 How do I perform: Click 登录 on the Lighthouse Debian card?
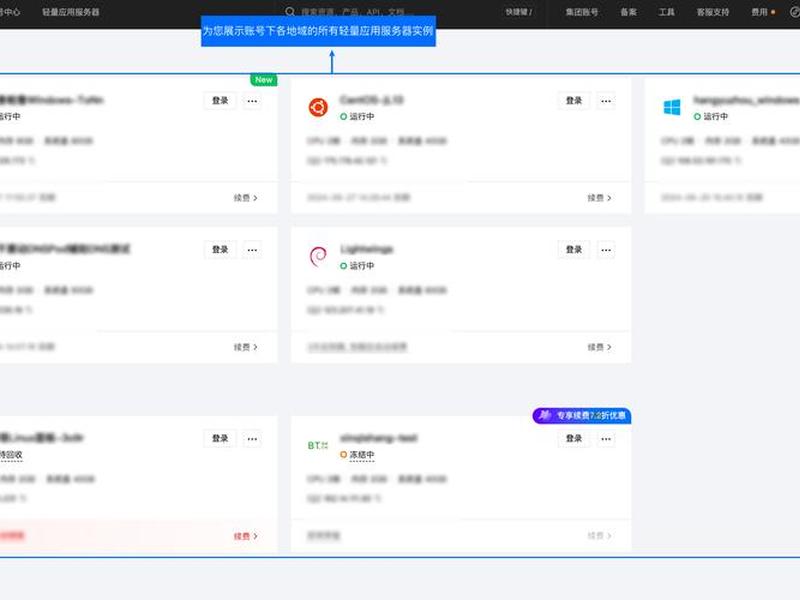pos(574,249)
